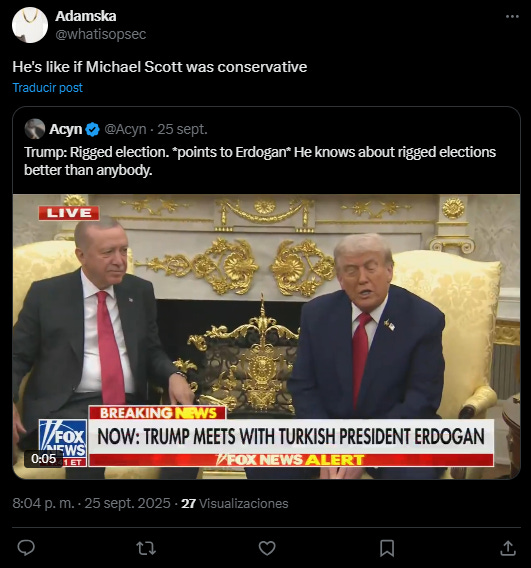This screenshot has width=531, height=568.
Task: Open quoted tweet text about rigged election
Action: coord(260,161)
